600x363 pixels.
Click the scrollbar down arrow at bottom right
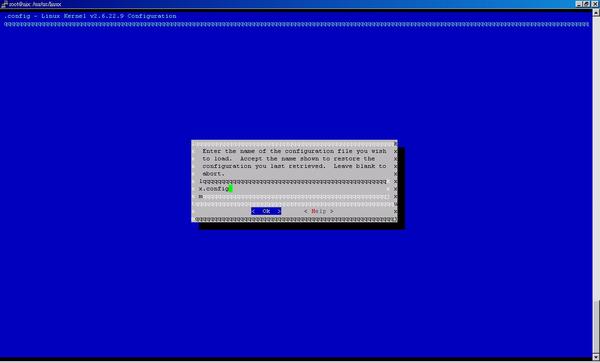[x=596, y=357]
